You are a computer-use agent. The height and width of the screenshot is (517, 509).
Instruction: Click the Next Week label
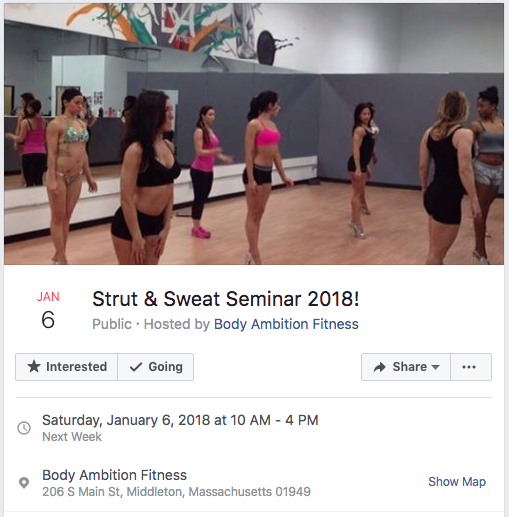click(x=72, y=437)
